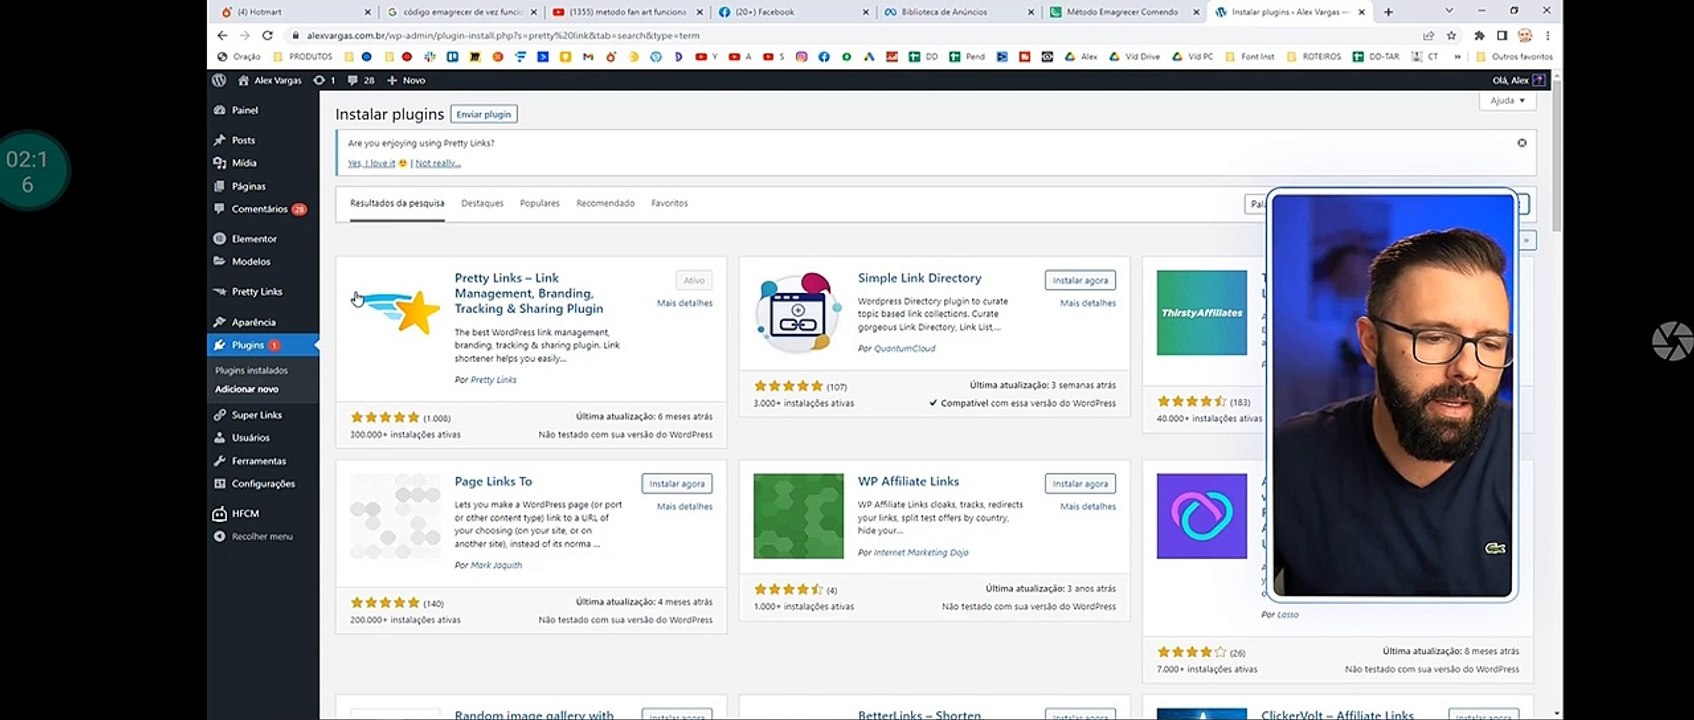Click the Modelos folder icon in sidebar
The width and height of the screenshot is (1694, 720).
pyautogui.click(x=219, y=261)
